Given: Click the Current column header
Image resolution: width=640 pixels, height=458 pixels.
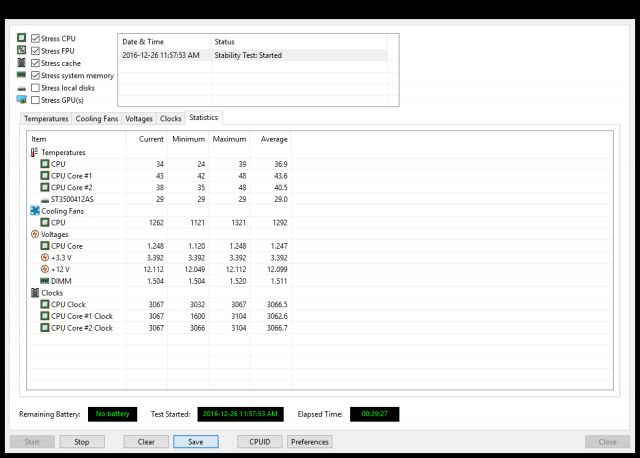Looking at the screenshot, I should pos(147,139).
